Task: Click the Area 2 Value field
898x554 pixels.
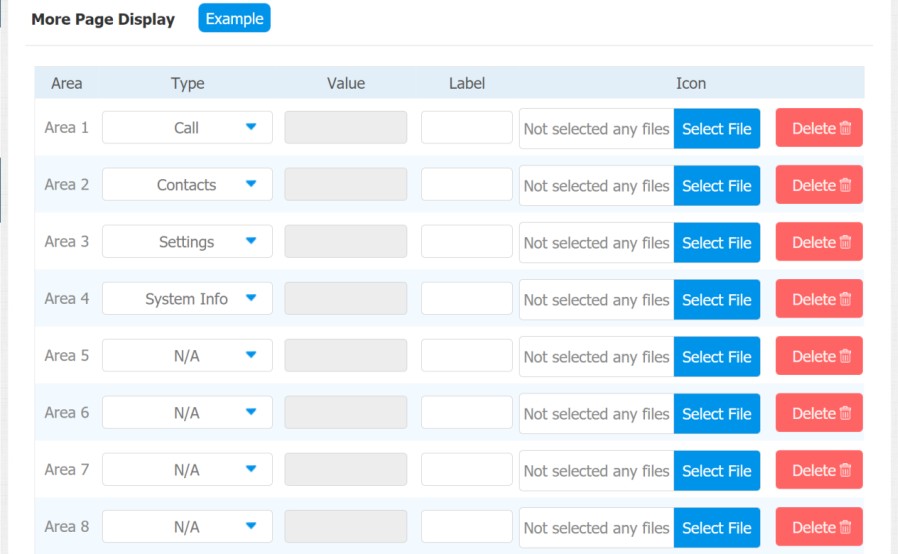Action: [x=346, y=184]
